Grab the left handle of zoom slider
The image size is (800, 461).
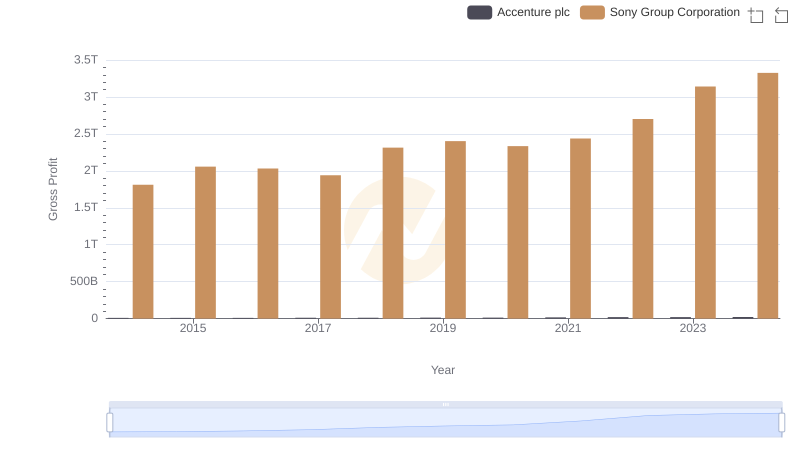110,423
